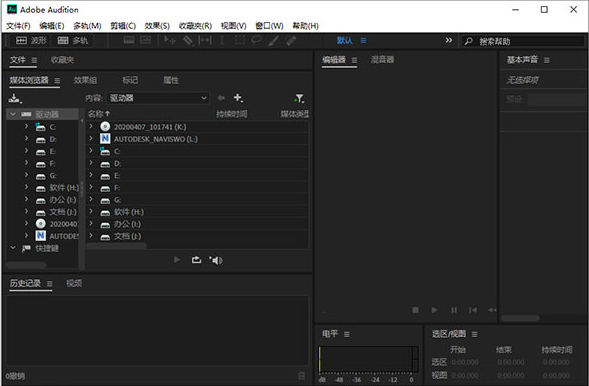The height and width of the screenshot is (386, 589).
Task: Open 文件 panel options menu
Action: pos(34,60)
